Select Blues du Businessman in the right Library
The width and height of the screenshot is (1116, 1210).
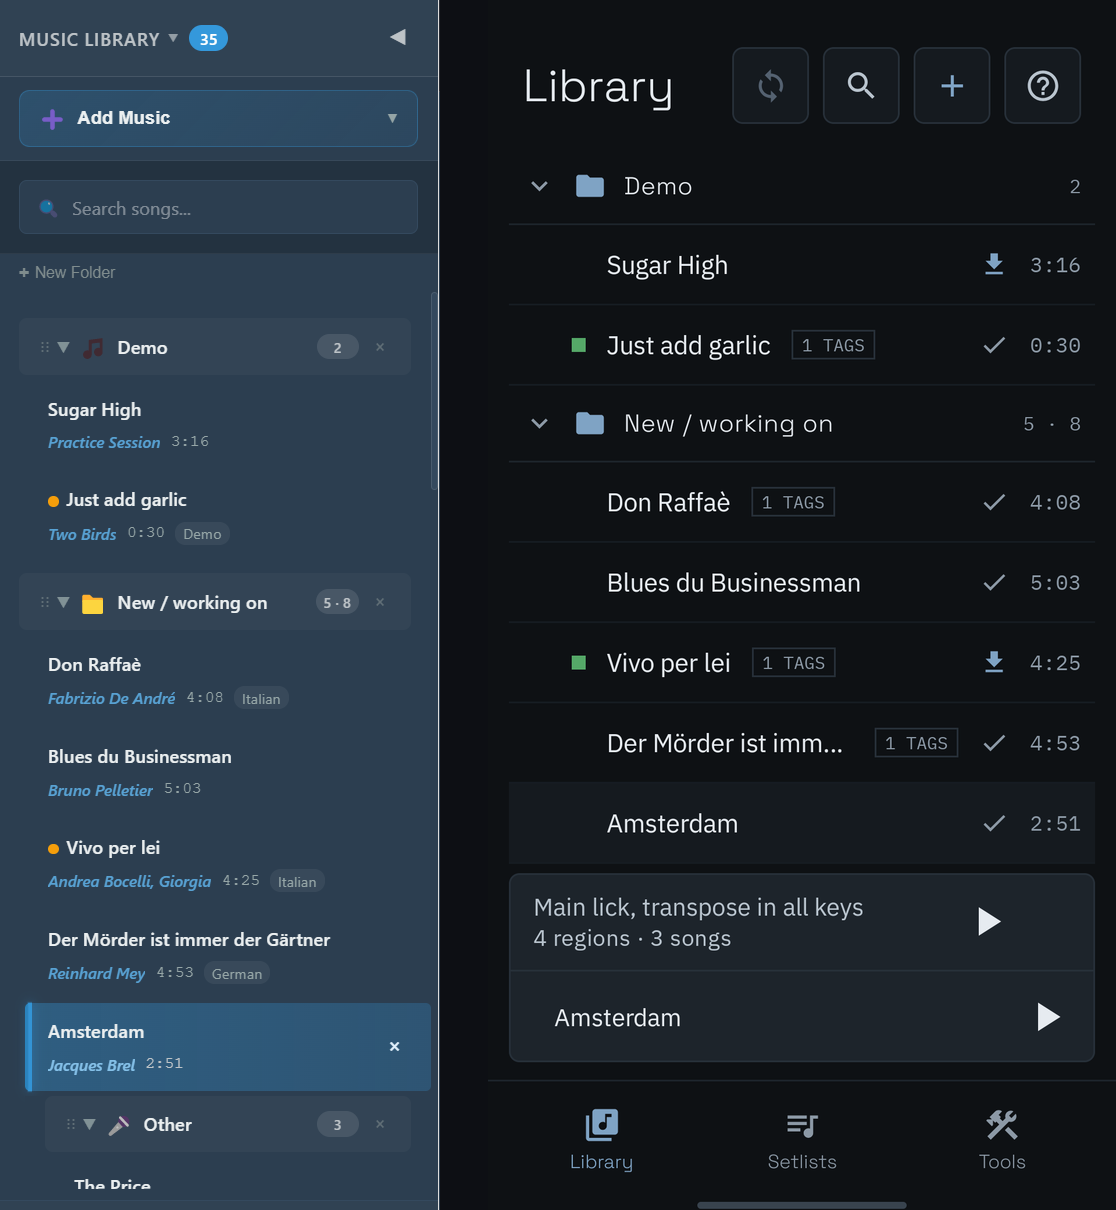pos(802,582)
